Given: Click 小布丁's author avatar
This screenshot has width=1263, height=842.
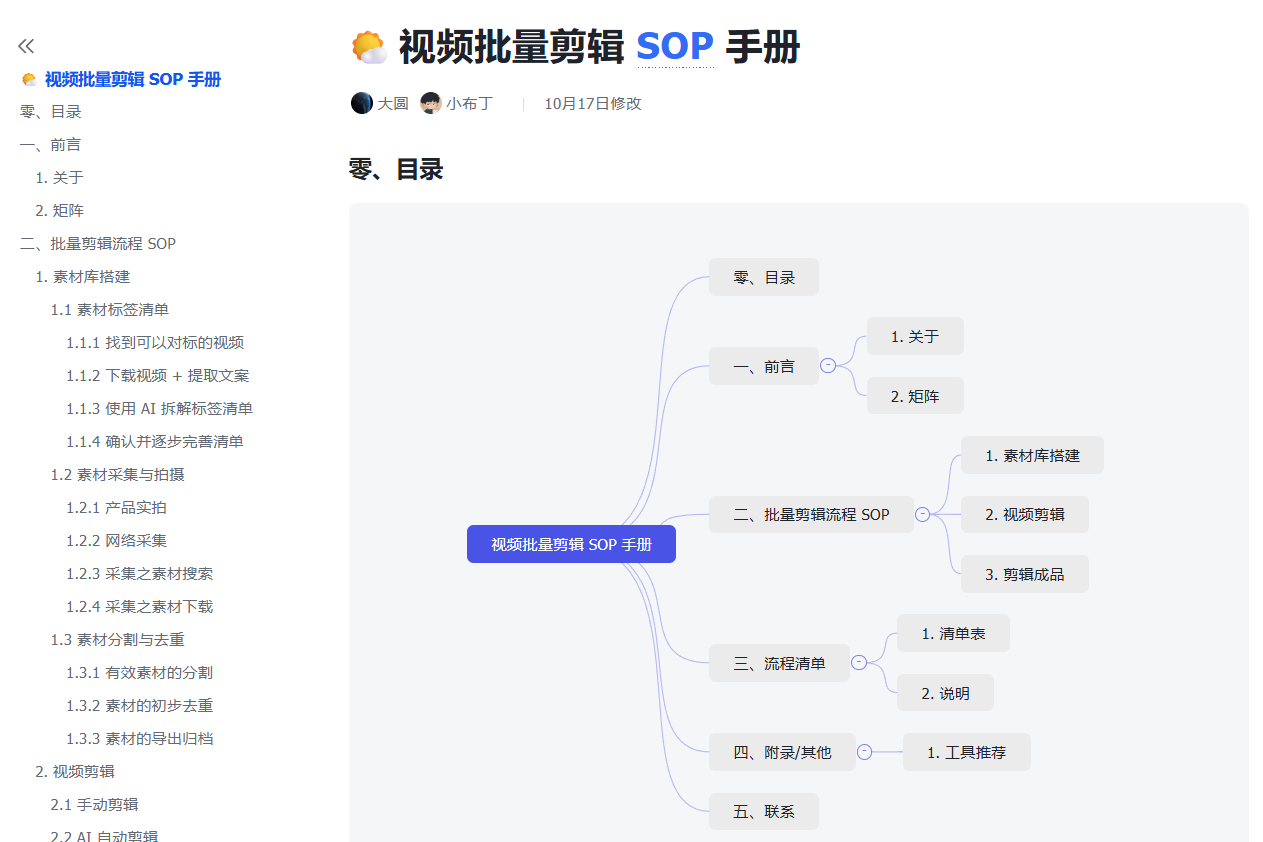Looking at the screenshot, I should point(431,103).
